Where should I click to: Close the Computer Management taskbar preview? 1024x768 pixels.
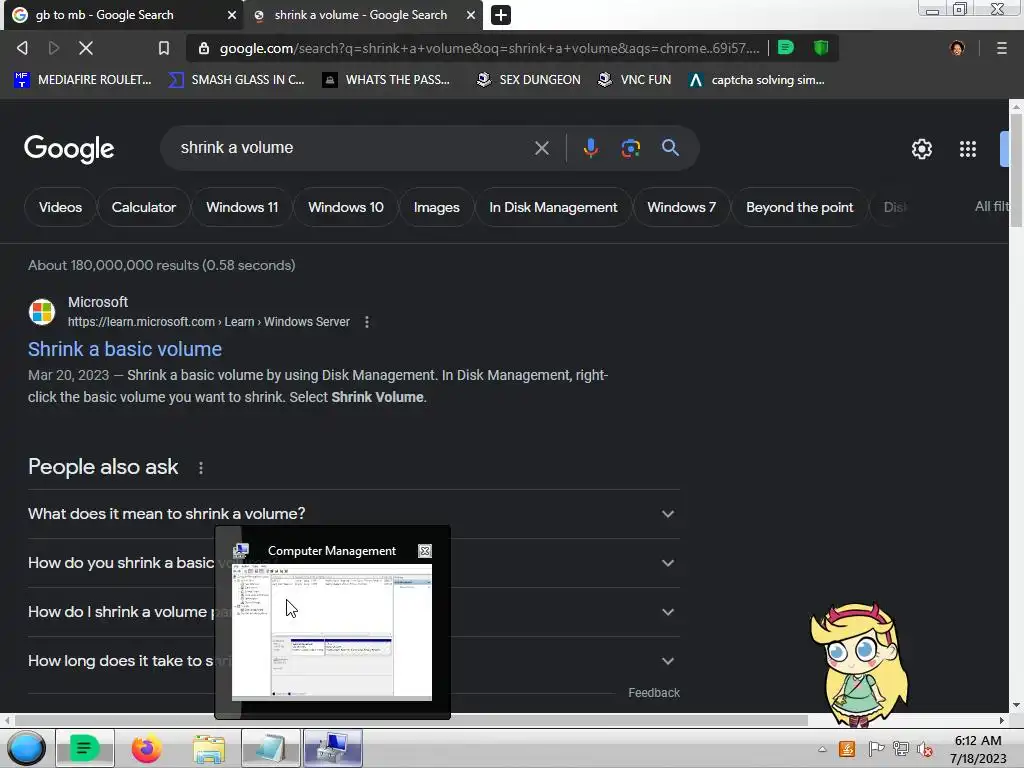pyautogui.click(x=424, y=551)
